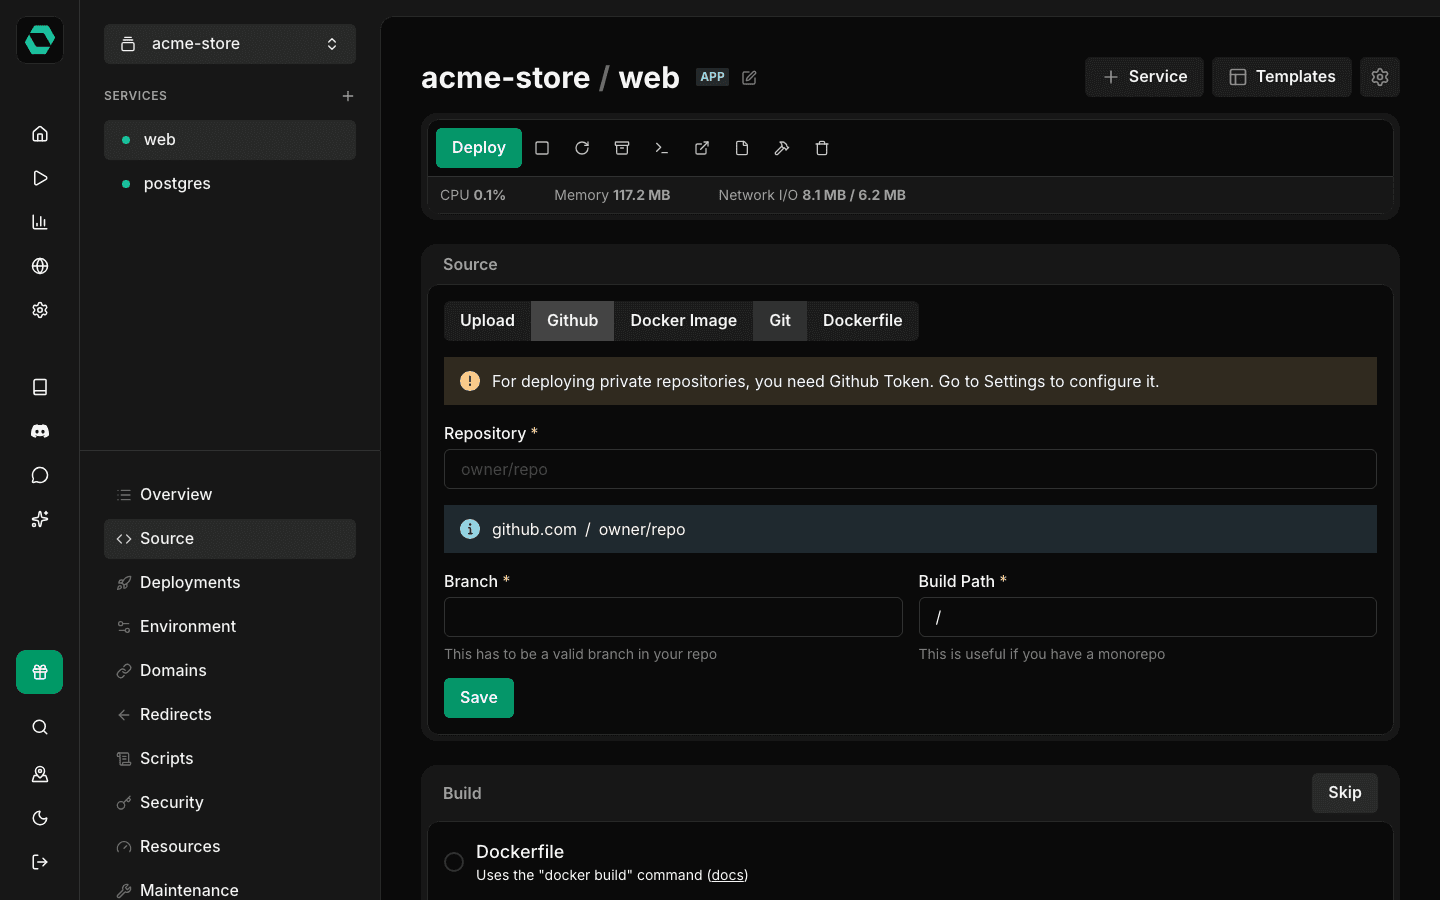Open Domains in the service menu
The image size is (1440, 900).
tap(230, 671)
